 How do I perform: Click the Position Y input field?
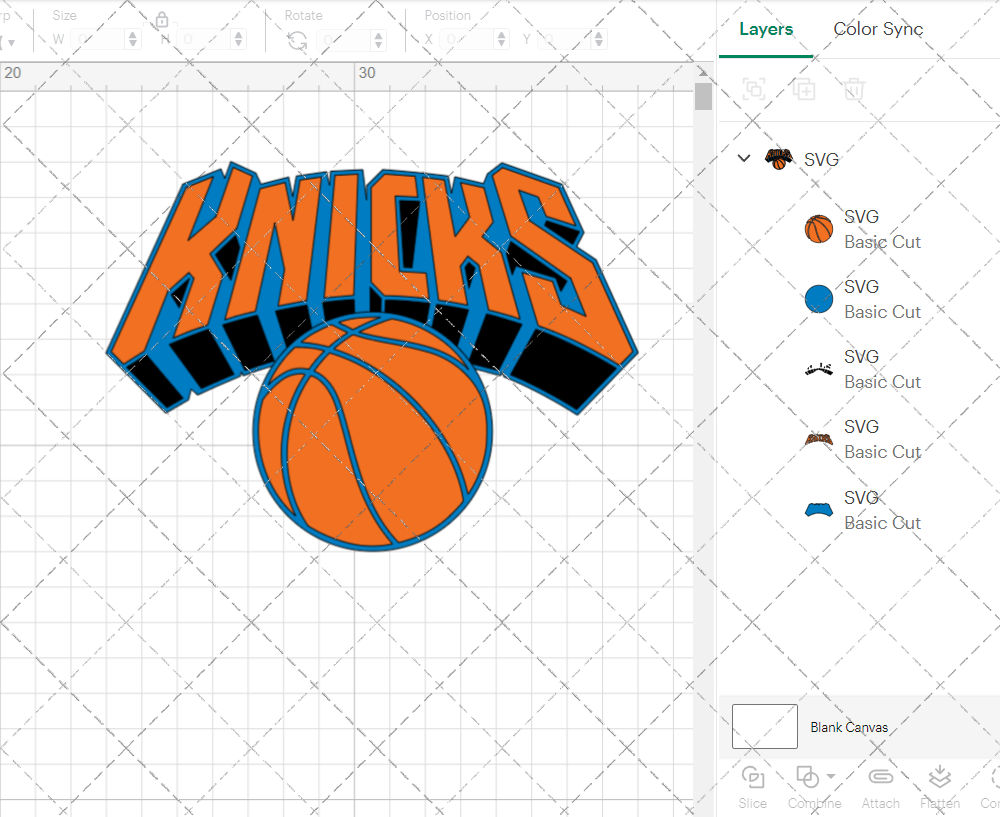click(565, 40)
